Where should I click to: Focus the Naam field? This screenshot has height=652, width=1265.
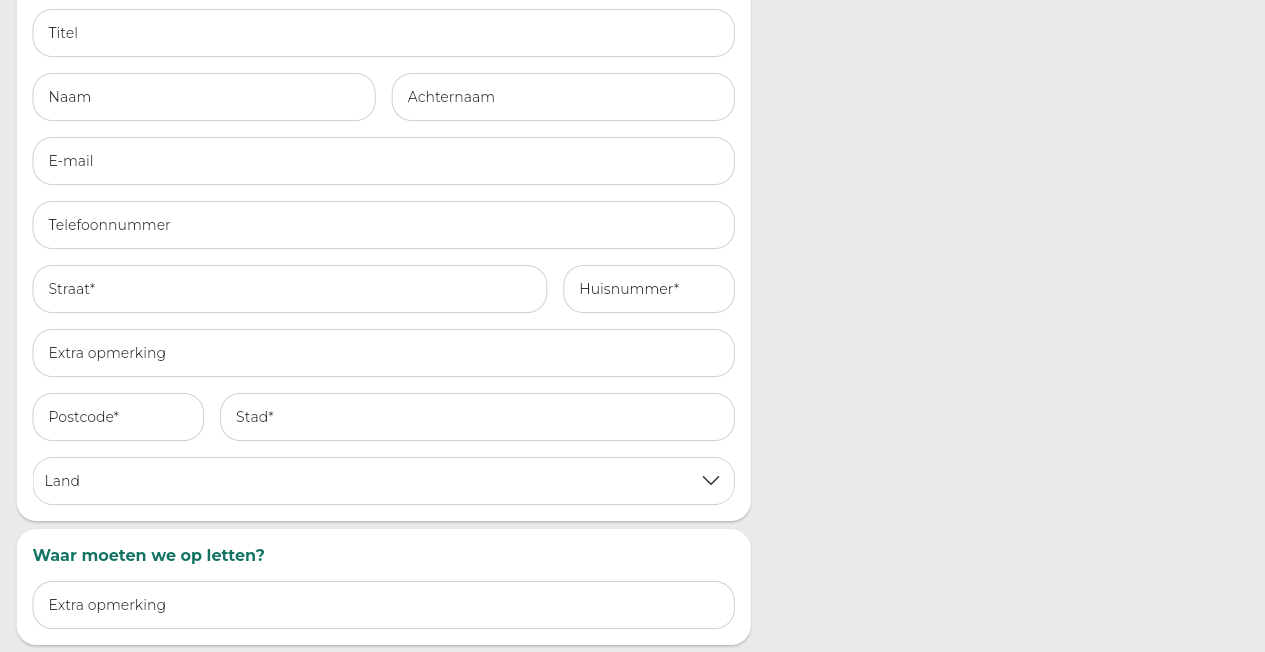click(204, 97)
